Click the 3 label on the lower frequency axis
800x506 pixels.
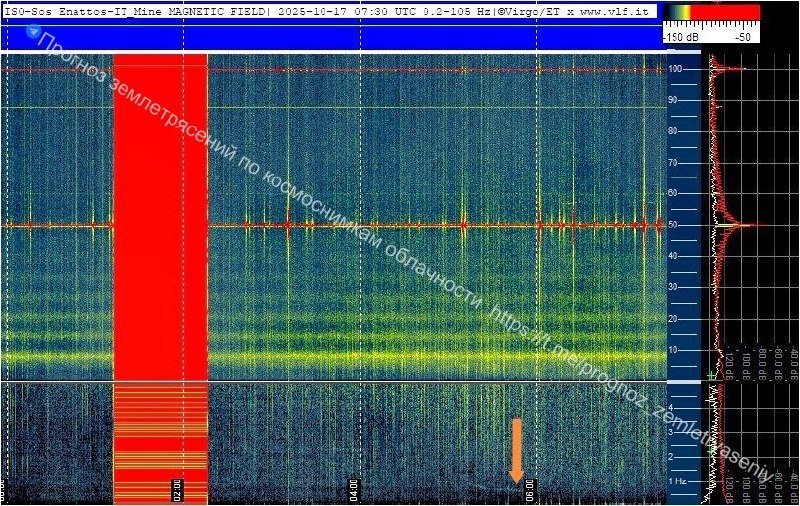[671, 432]
